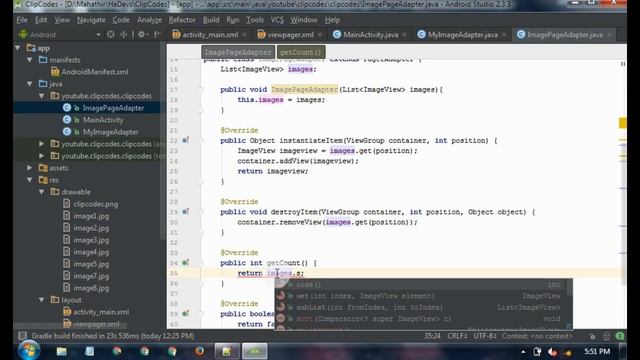Fold the instantiateItem method at line 22
The image size is (640, 360).
pyautogui.click(x=200, y=140)
